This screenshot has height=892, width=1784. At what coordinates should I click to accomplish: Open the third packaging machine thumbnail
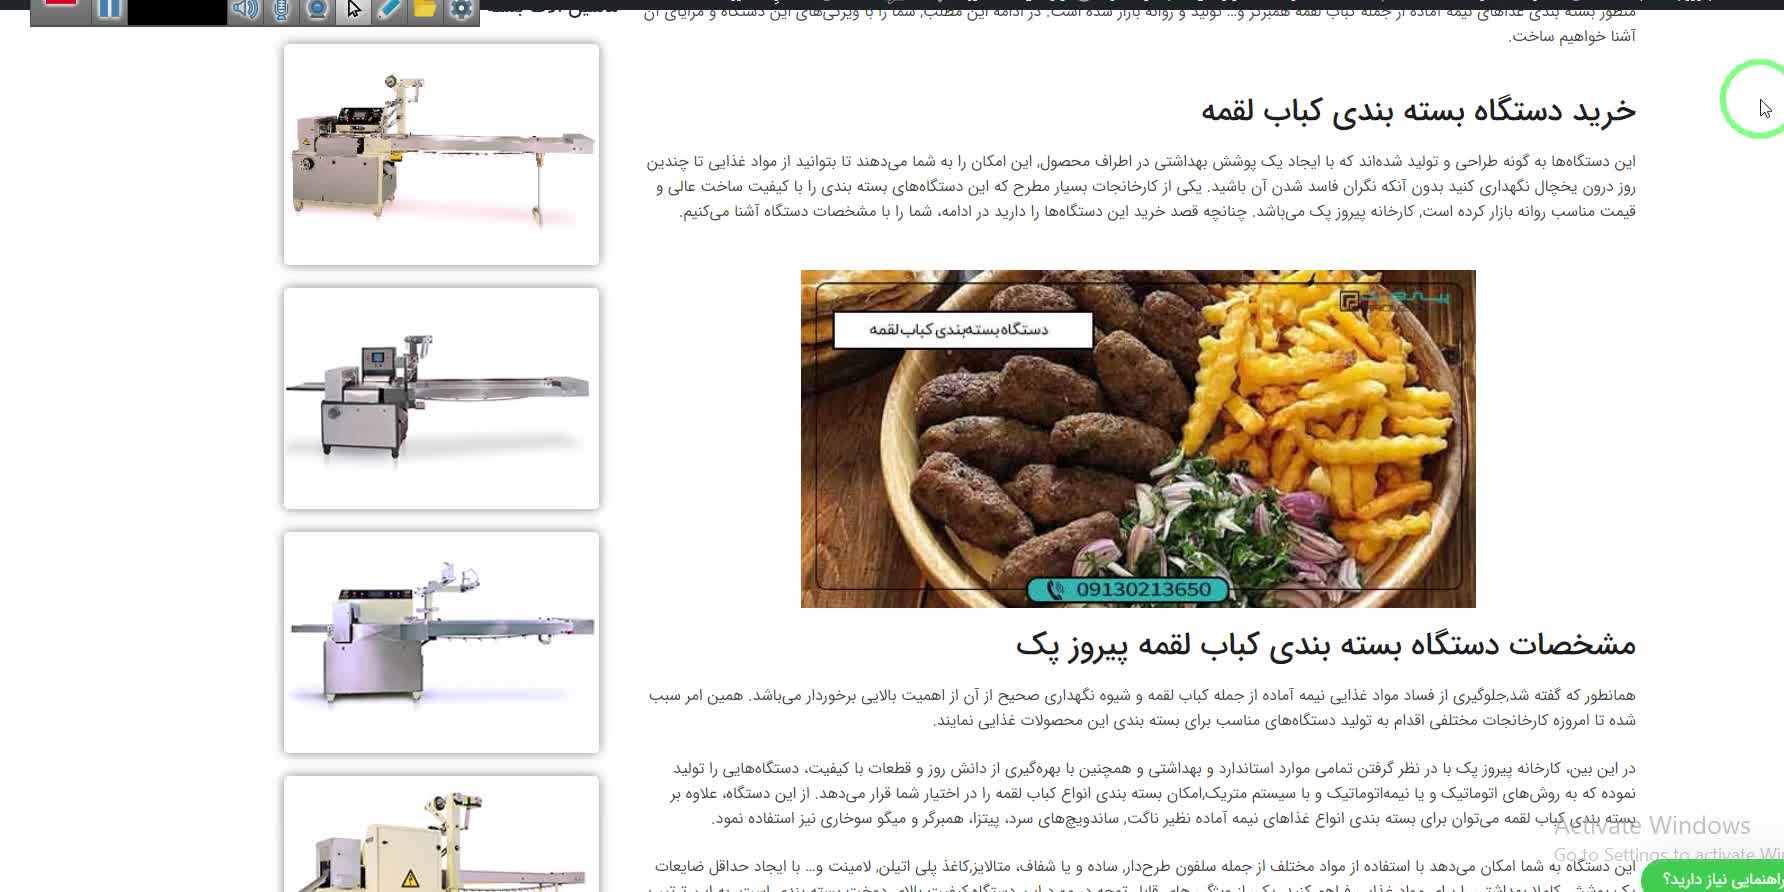pyautogui.click(x=441, y=642)
